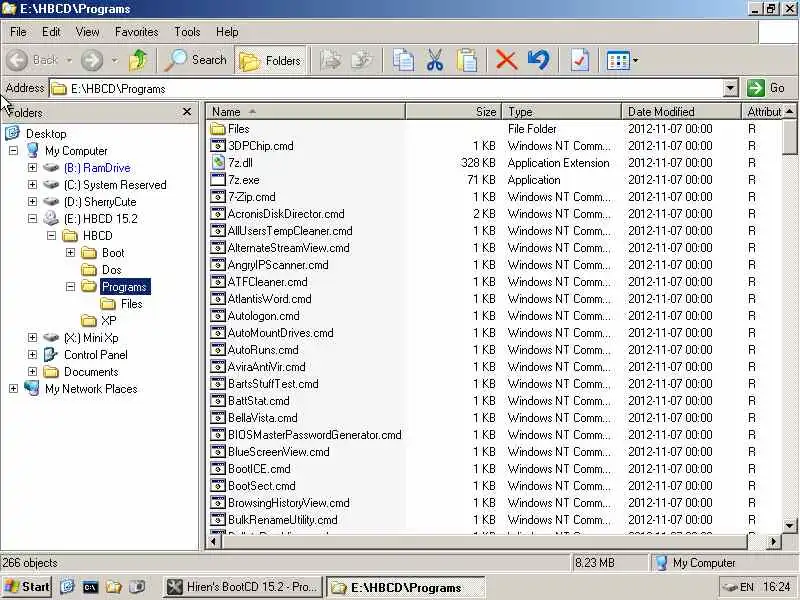Sort by the Type column header
800x600 pixels.
pyautogui.click(x=562, y=111)
